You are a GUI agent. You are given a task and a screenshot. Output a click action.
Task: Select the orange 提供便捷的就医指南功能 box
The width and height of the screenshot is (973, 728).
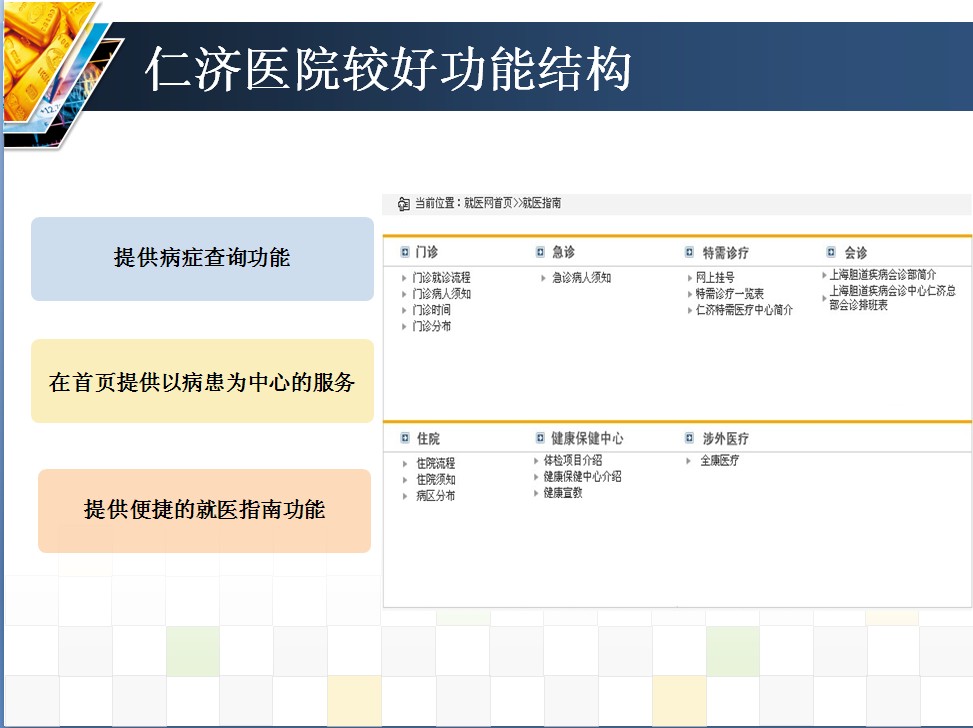click(204, 510)
